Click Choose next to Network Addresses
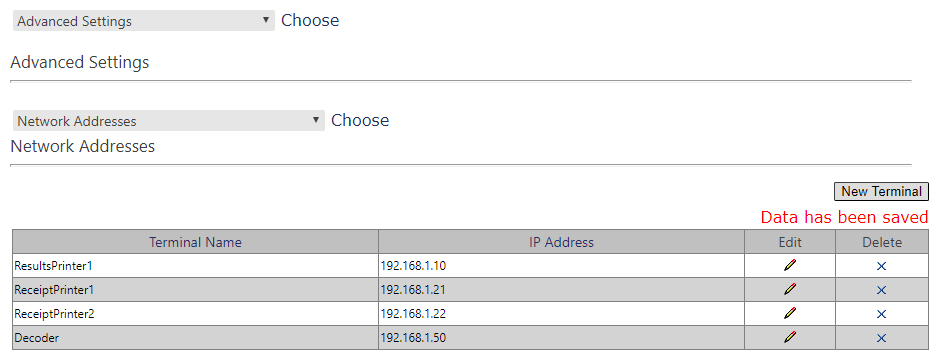The height and width of the screenshot is (364, 945). [x=360, y=121]
